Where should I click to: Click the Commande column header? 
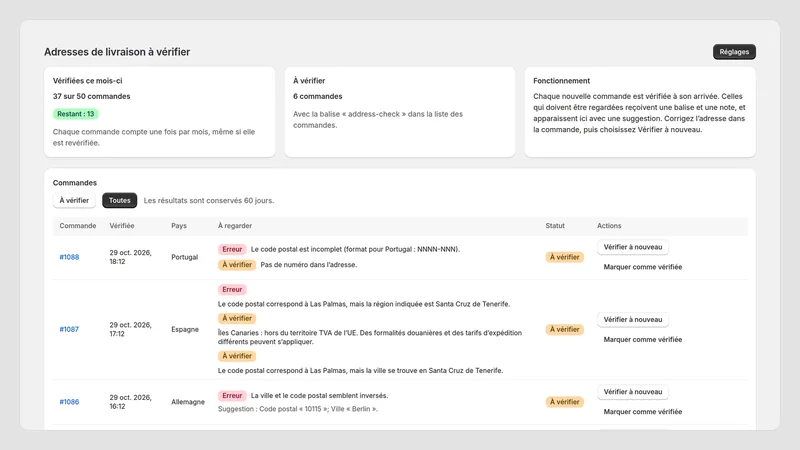click(78, 226)
